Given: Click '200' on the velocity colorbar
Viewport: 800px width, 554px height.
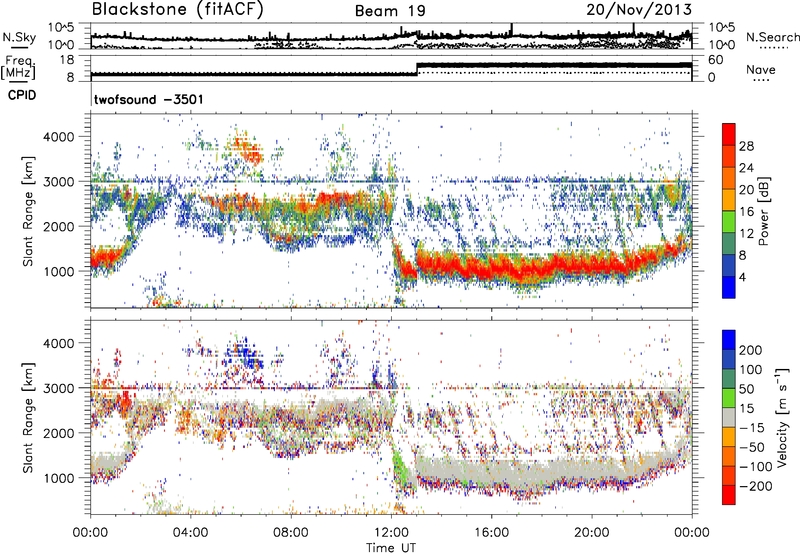Looking at the screenshot, I should point(751,350).
